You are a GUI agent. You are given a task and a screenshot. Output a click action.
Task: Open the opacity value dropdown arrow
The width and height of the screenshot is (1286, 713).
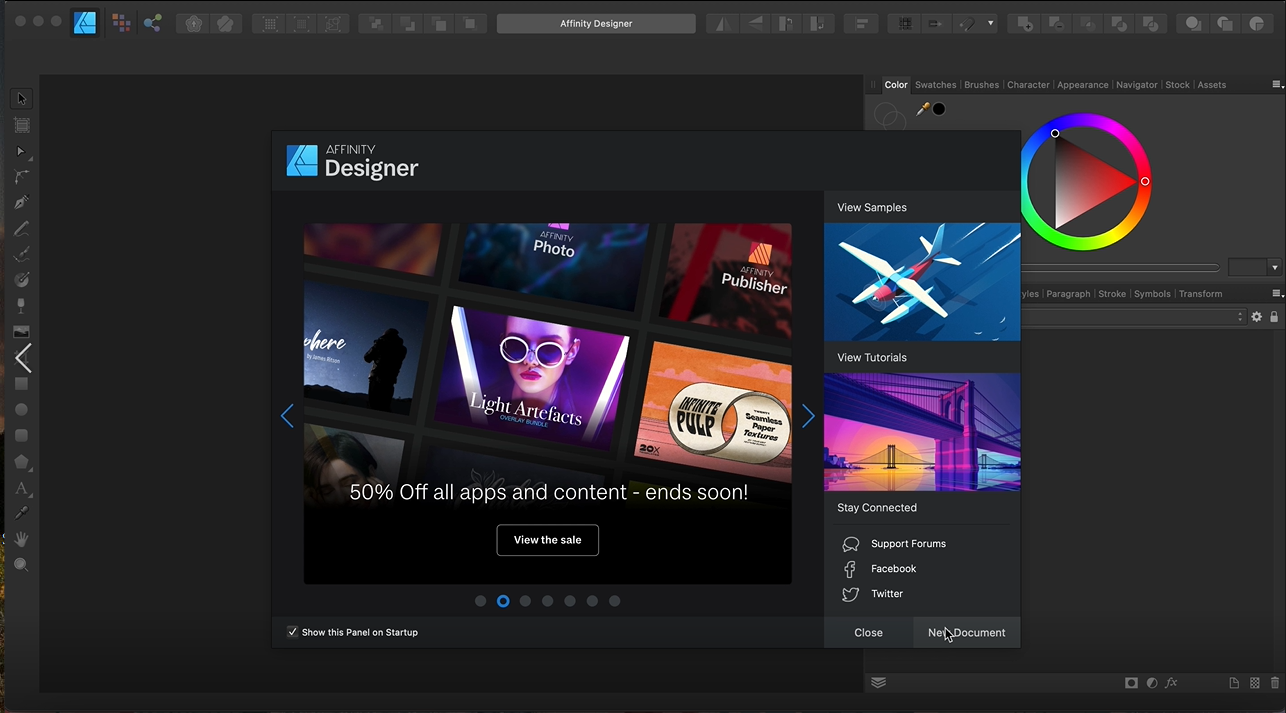click(x=1274, y=268)
